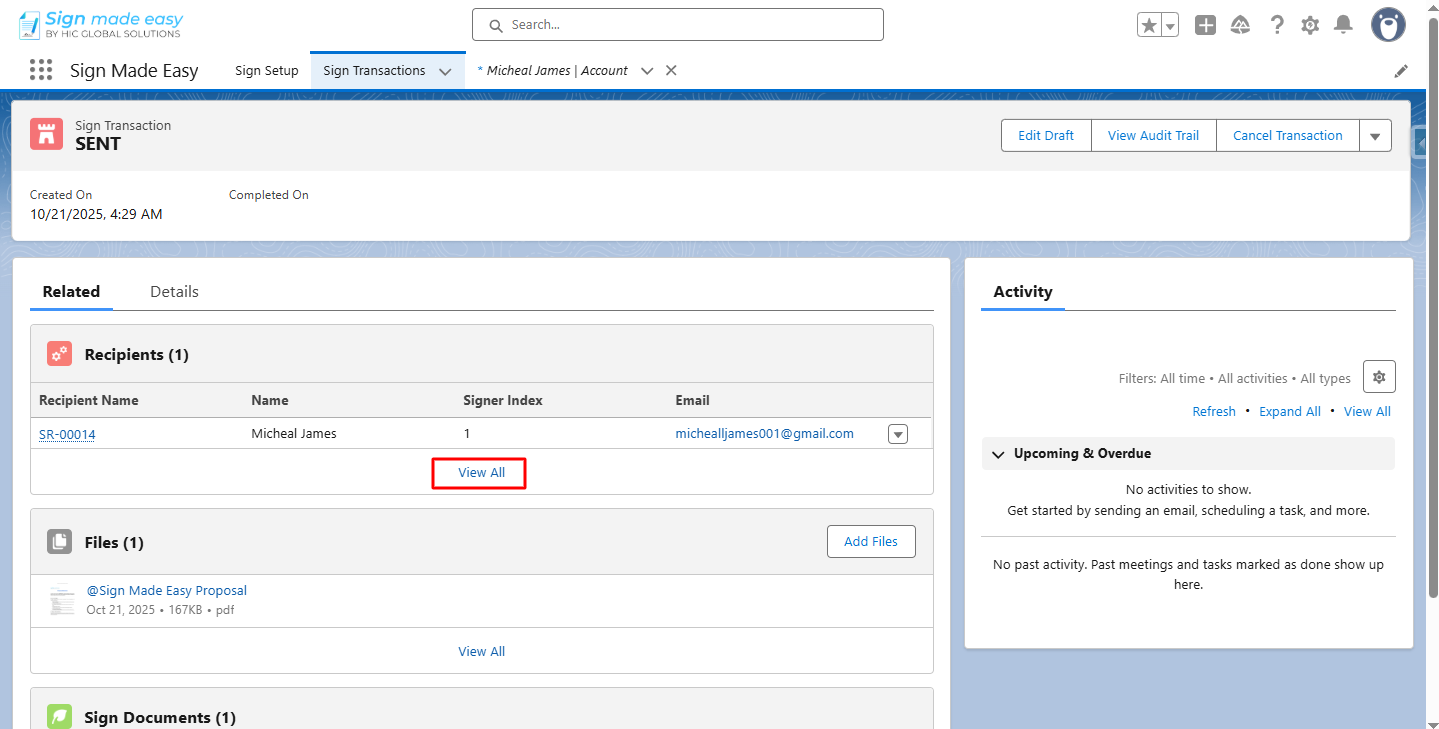Click the michealljames001@gmail.com email link
1439x729 pixels.
(765, 434)
